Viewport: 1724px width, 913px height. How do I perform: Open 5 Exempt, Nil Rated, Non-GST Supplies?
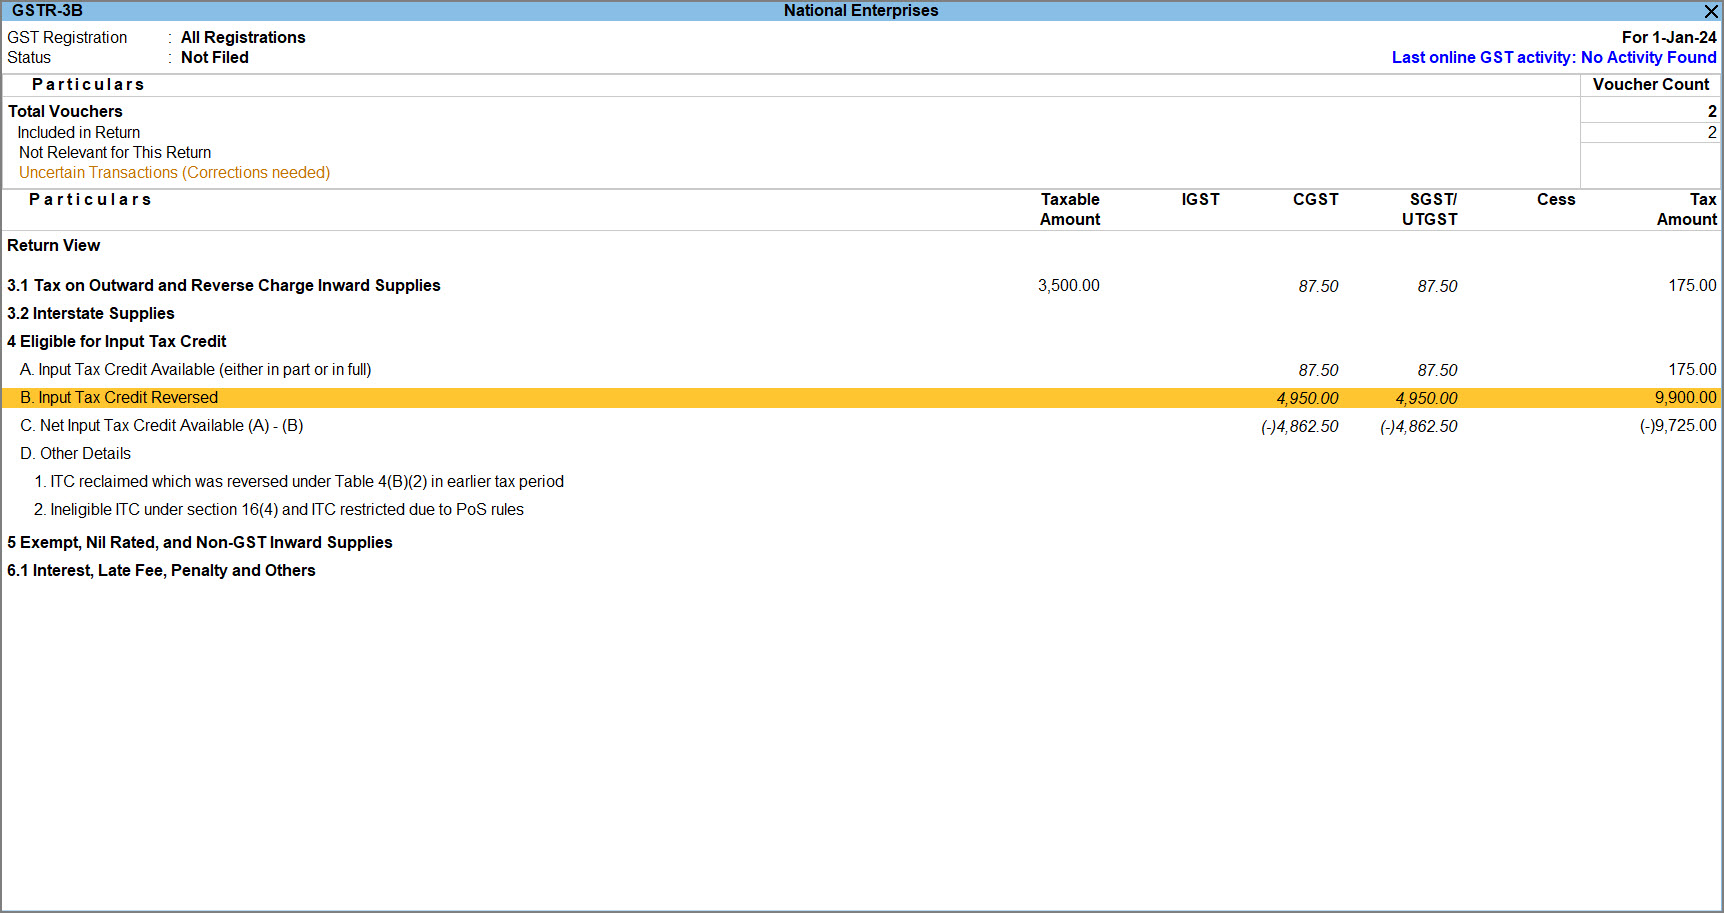(x=199, y=542)
